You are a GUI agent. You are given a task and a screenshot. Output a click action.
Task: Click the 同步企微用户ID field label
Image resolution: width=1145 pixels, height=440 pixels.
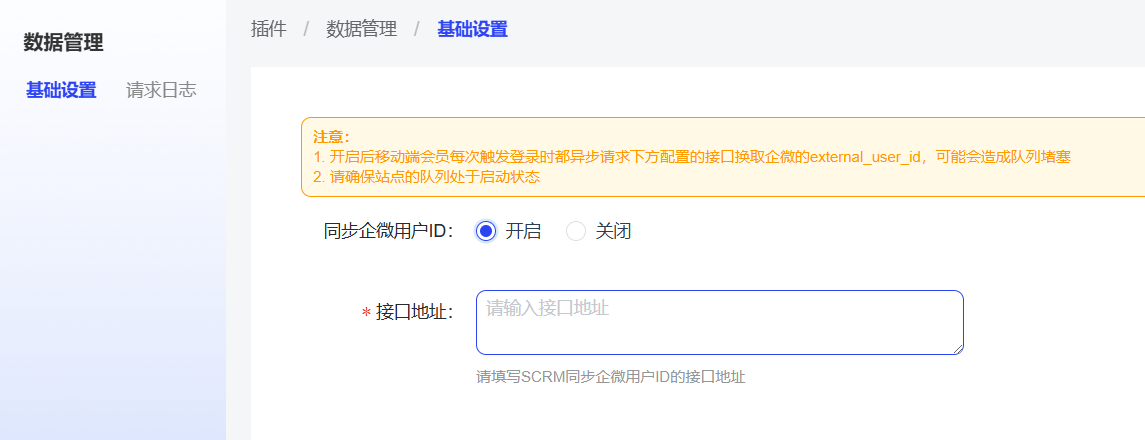389,231
